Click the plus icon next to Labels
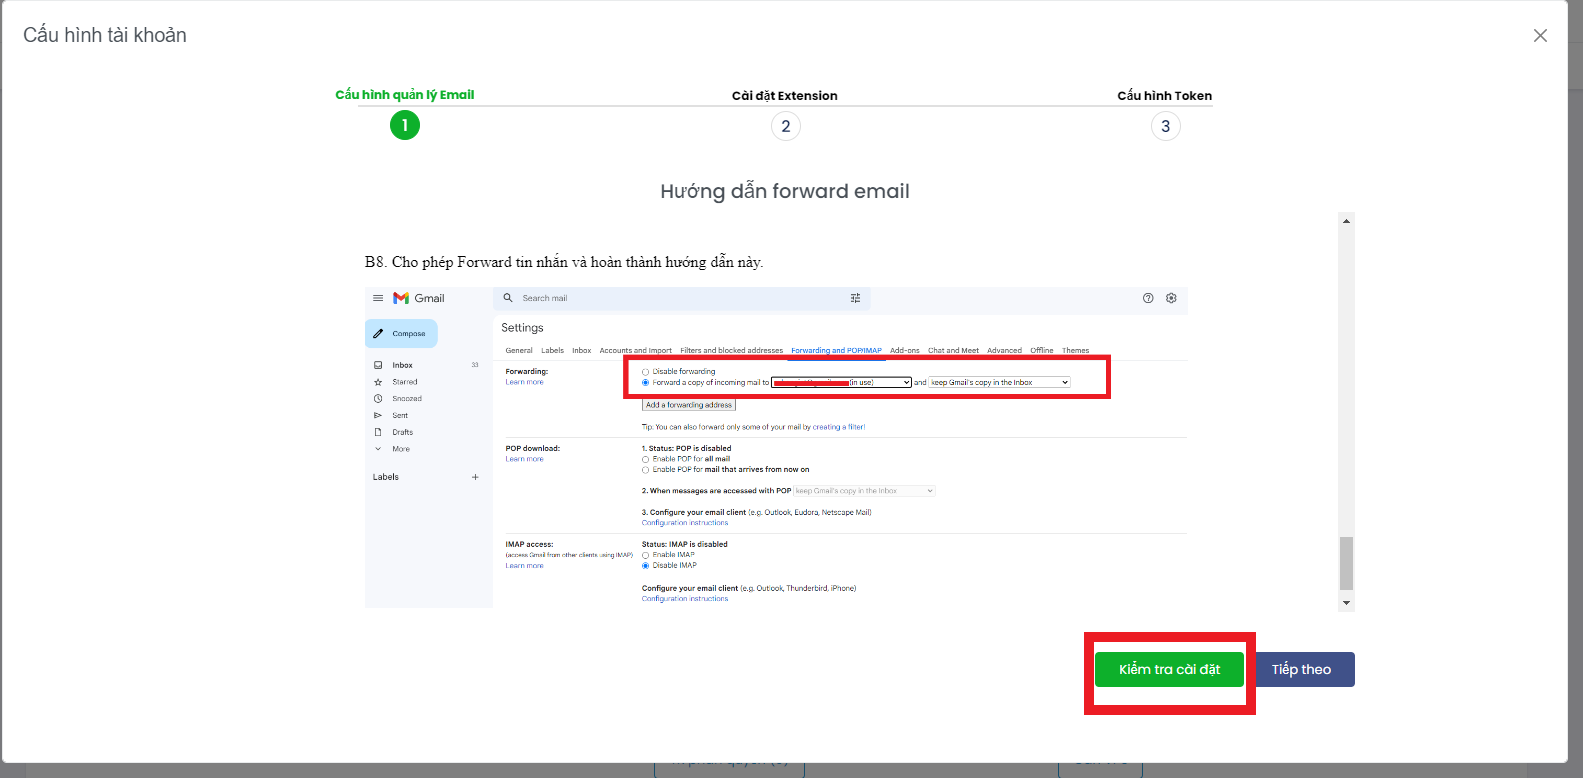The height and width of the screenshot is (778, 1583). (x=475, y=477)
